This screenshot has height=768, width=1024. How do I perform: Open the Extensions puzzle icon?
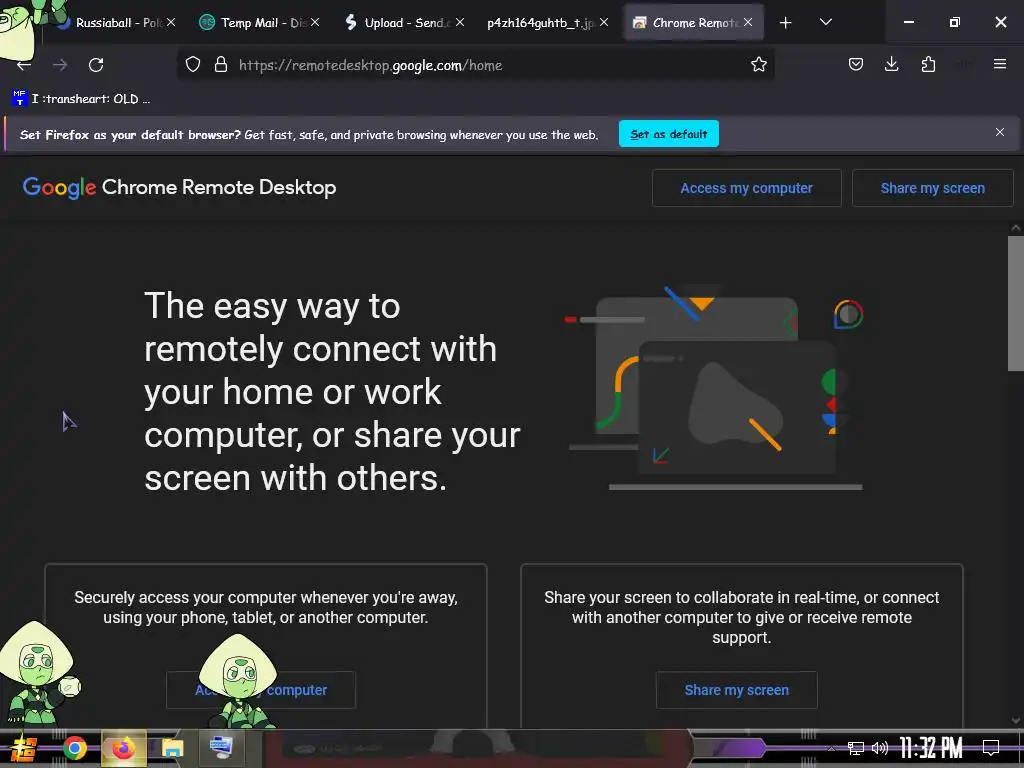click(x=928, y=65)
